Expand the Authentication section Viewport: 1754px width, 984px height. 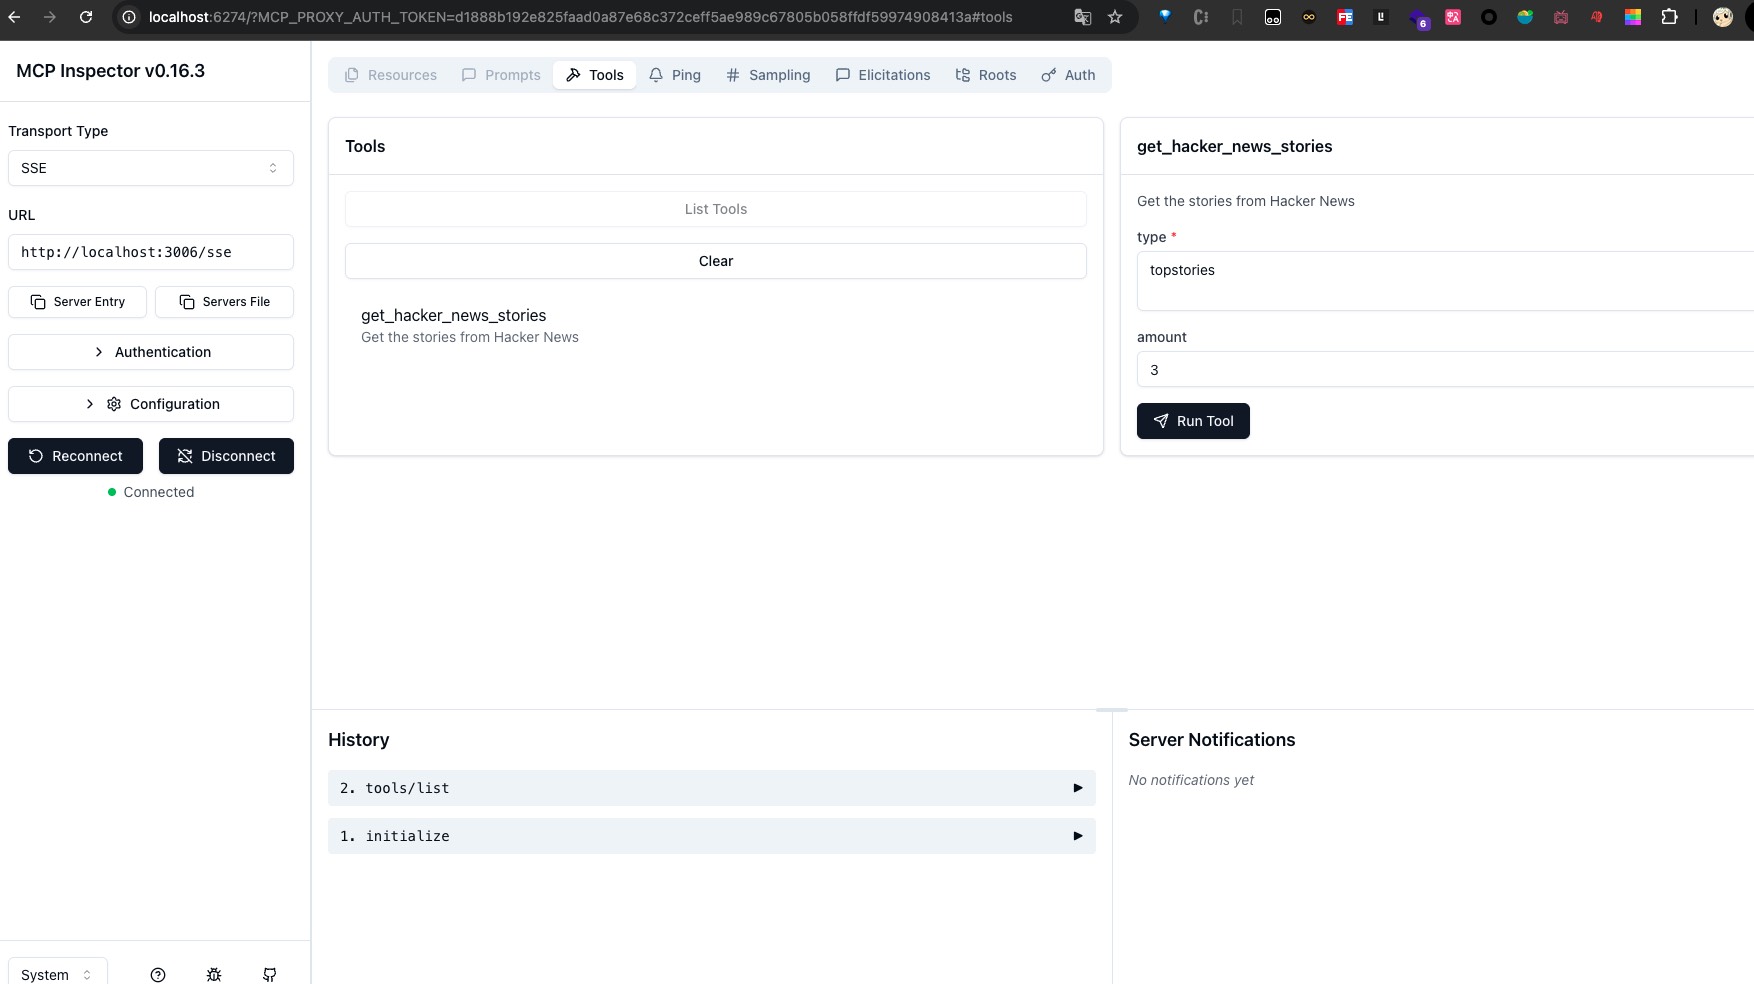[151, 352]
